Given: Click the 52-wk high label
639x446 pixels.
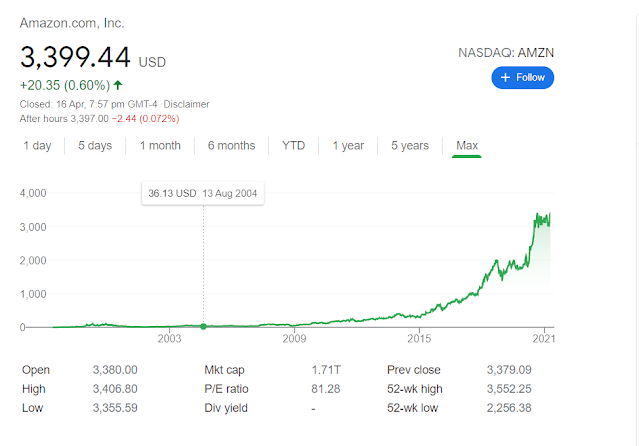Looking at the screenshot, I should pos(414,389).
